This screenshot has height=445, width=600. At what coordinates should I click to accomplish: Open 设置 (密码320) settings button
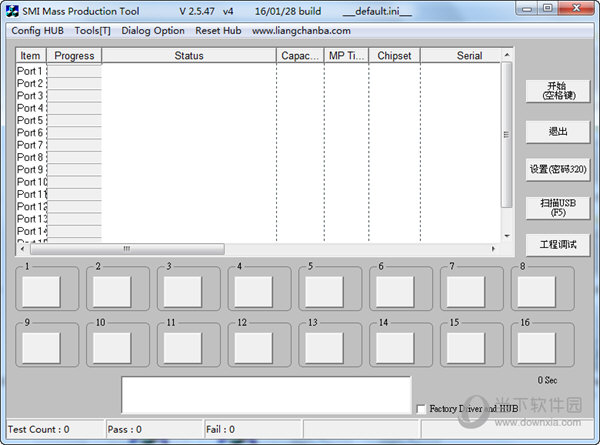coord(558,169)
